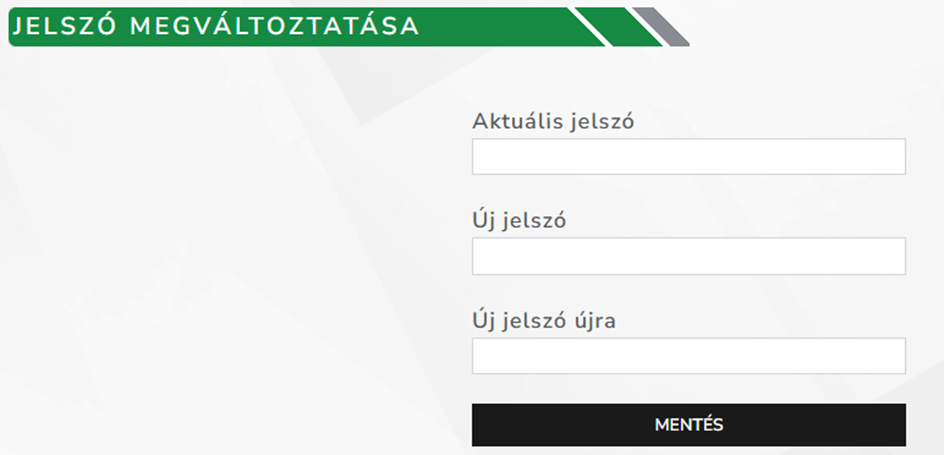
Task: Click the Új jelszó label
Action: 519,220
